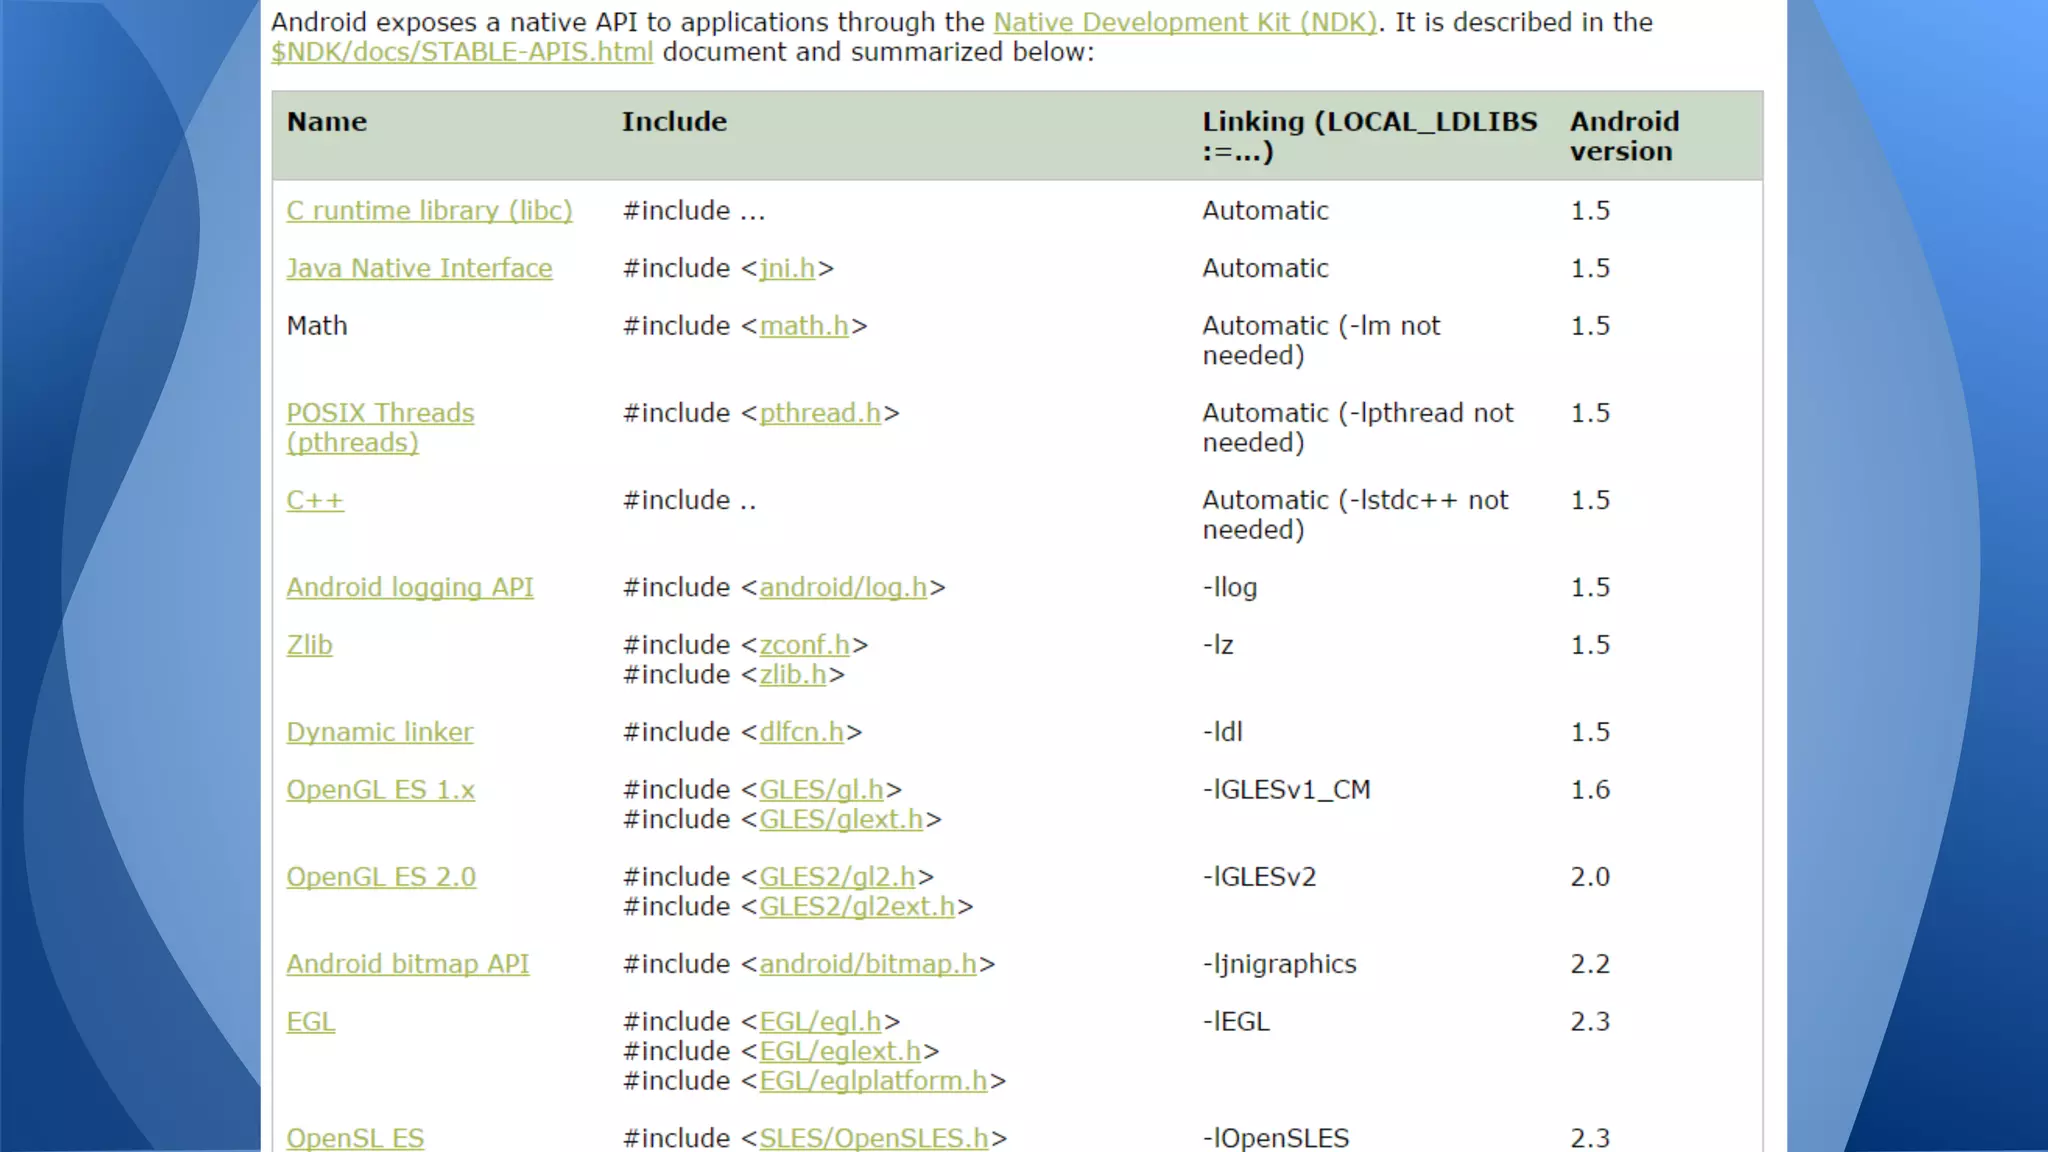Select the -lOpenSLES linking cell
Viewport: 2048px width, 1152px height.
click(x=1275, y=1138)
